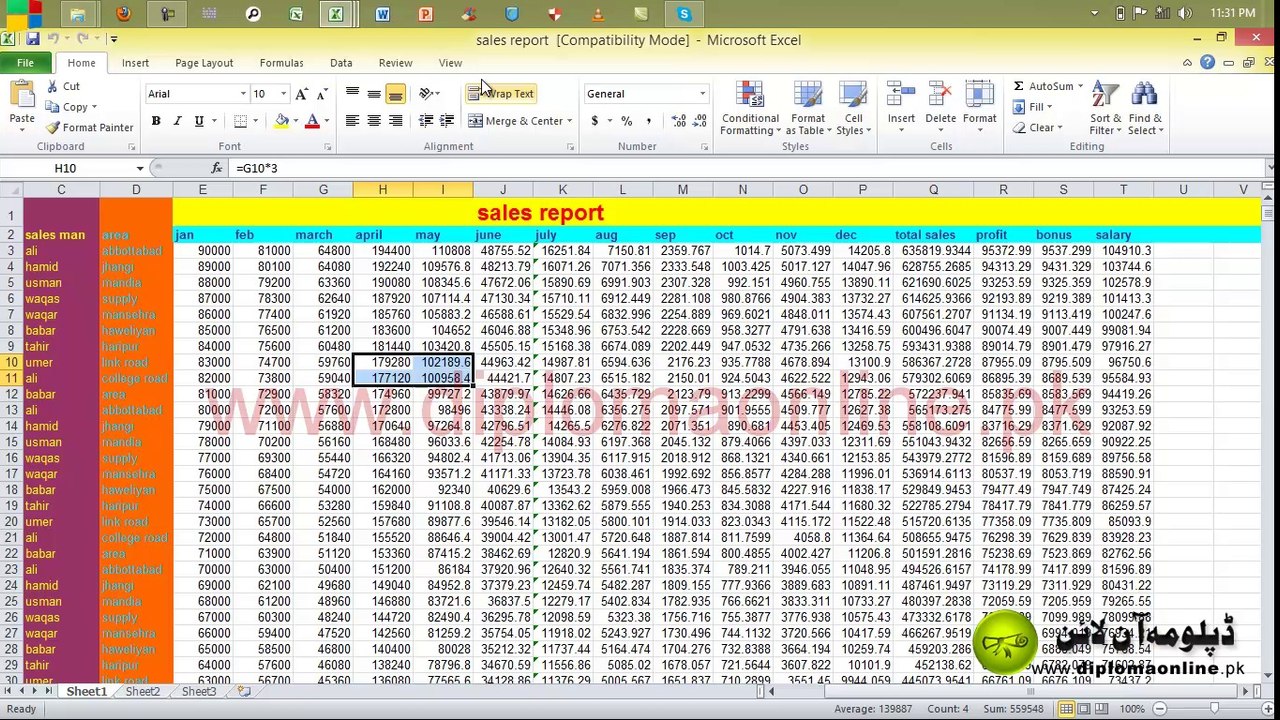Open Skype from the taskbar
Viewport: 1280px width, 720px height.
tap(684, 14)
